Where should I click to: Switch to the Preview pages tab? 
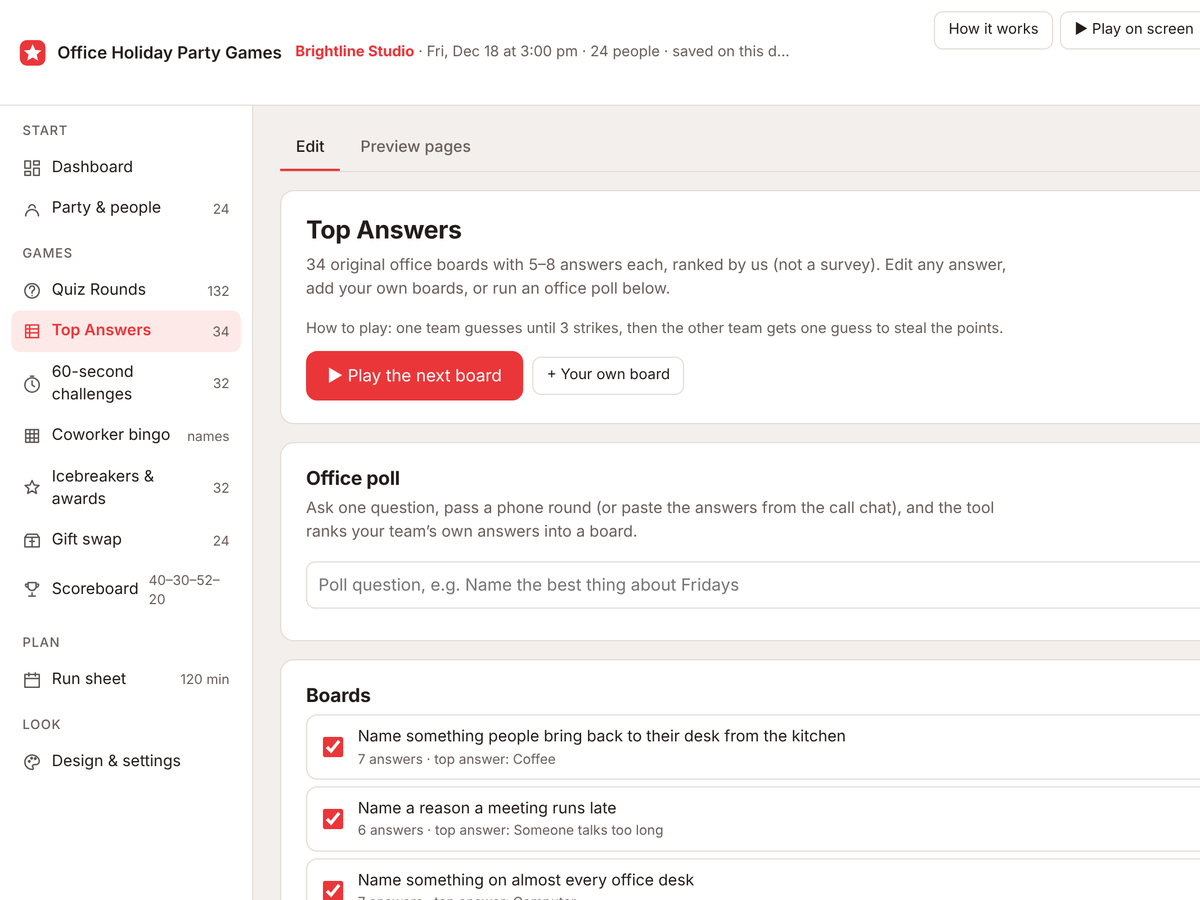pyautogui.click(x=415, y=147)
